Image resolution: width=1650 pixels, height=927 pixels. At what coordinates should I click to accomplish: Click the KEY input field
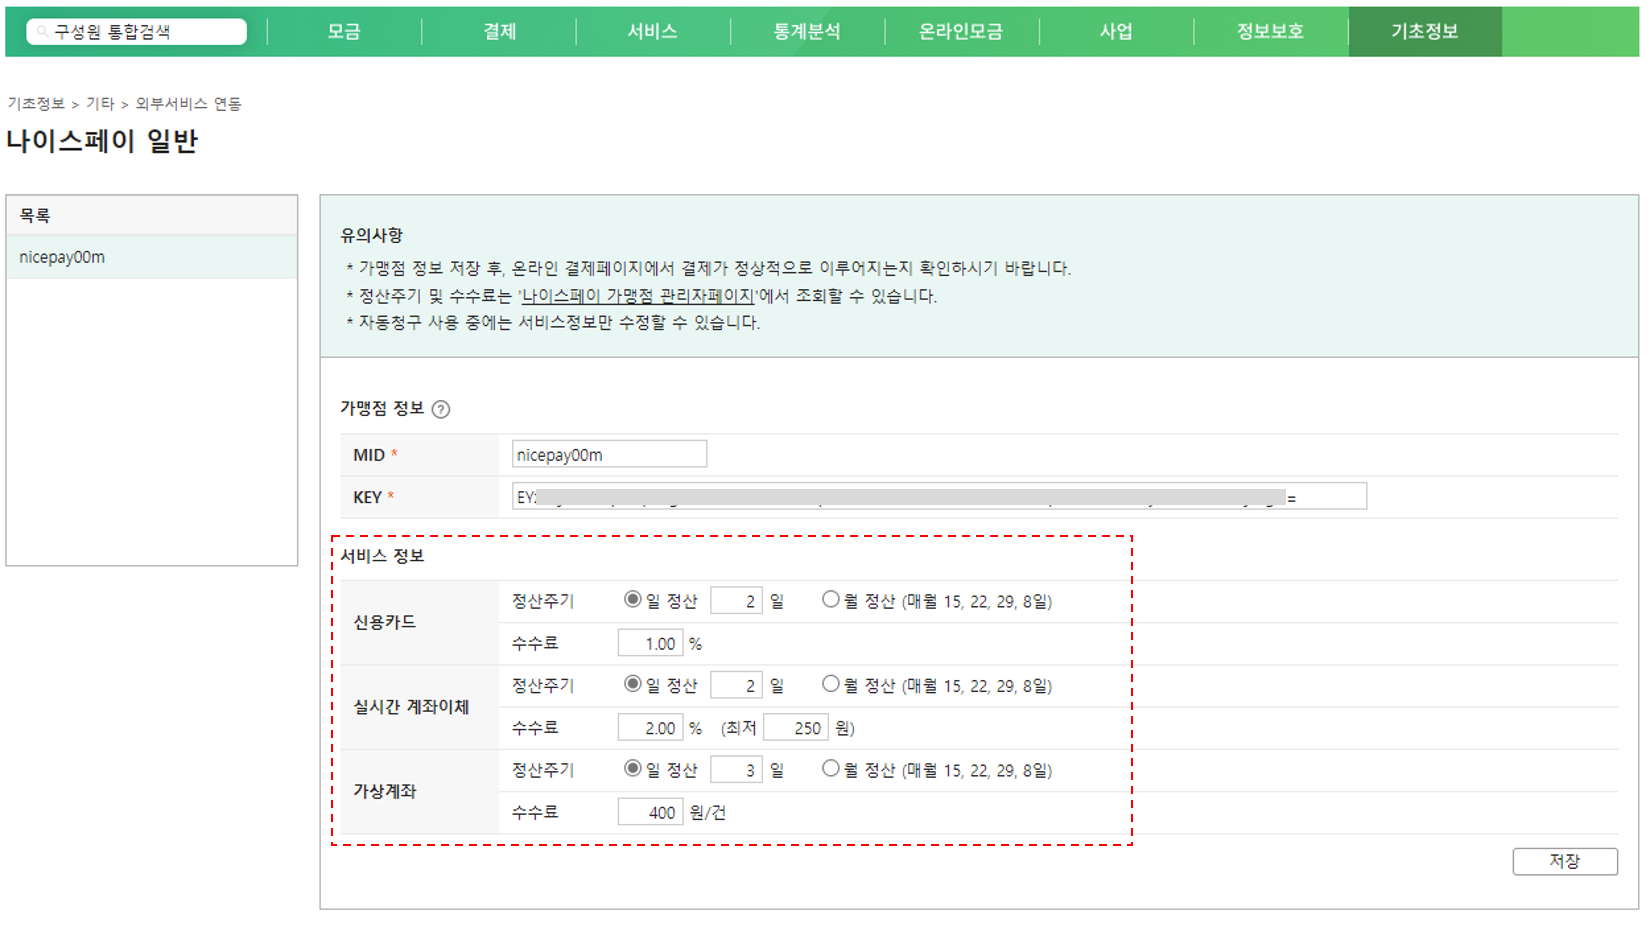[x=939, y=496]
